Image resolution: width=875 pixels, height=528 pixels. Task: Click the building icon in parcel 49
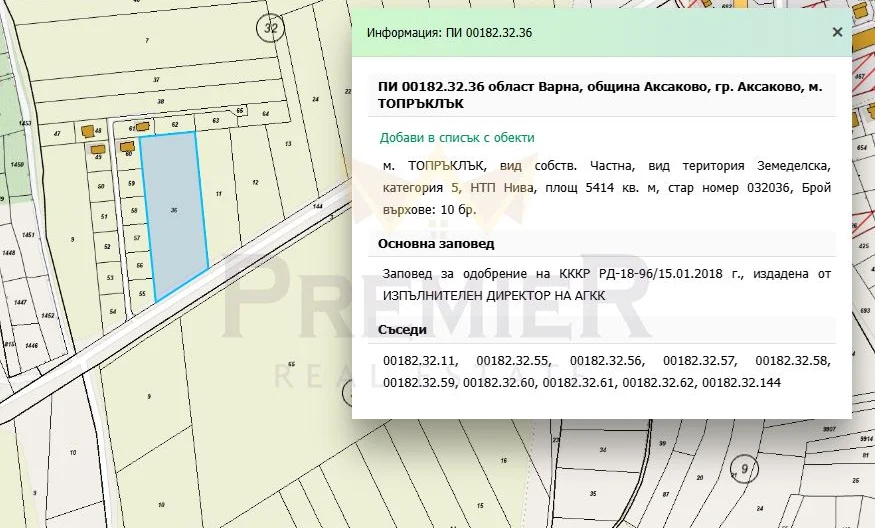(x=98, y=147)
